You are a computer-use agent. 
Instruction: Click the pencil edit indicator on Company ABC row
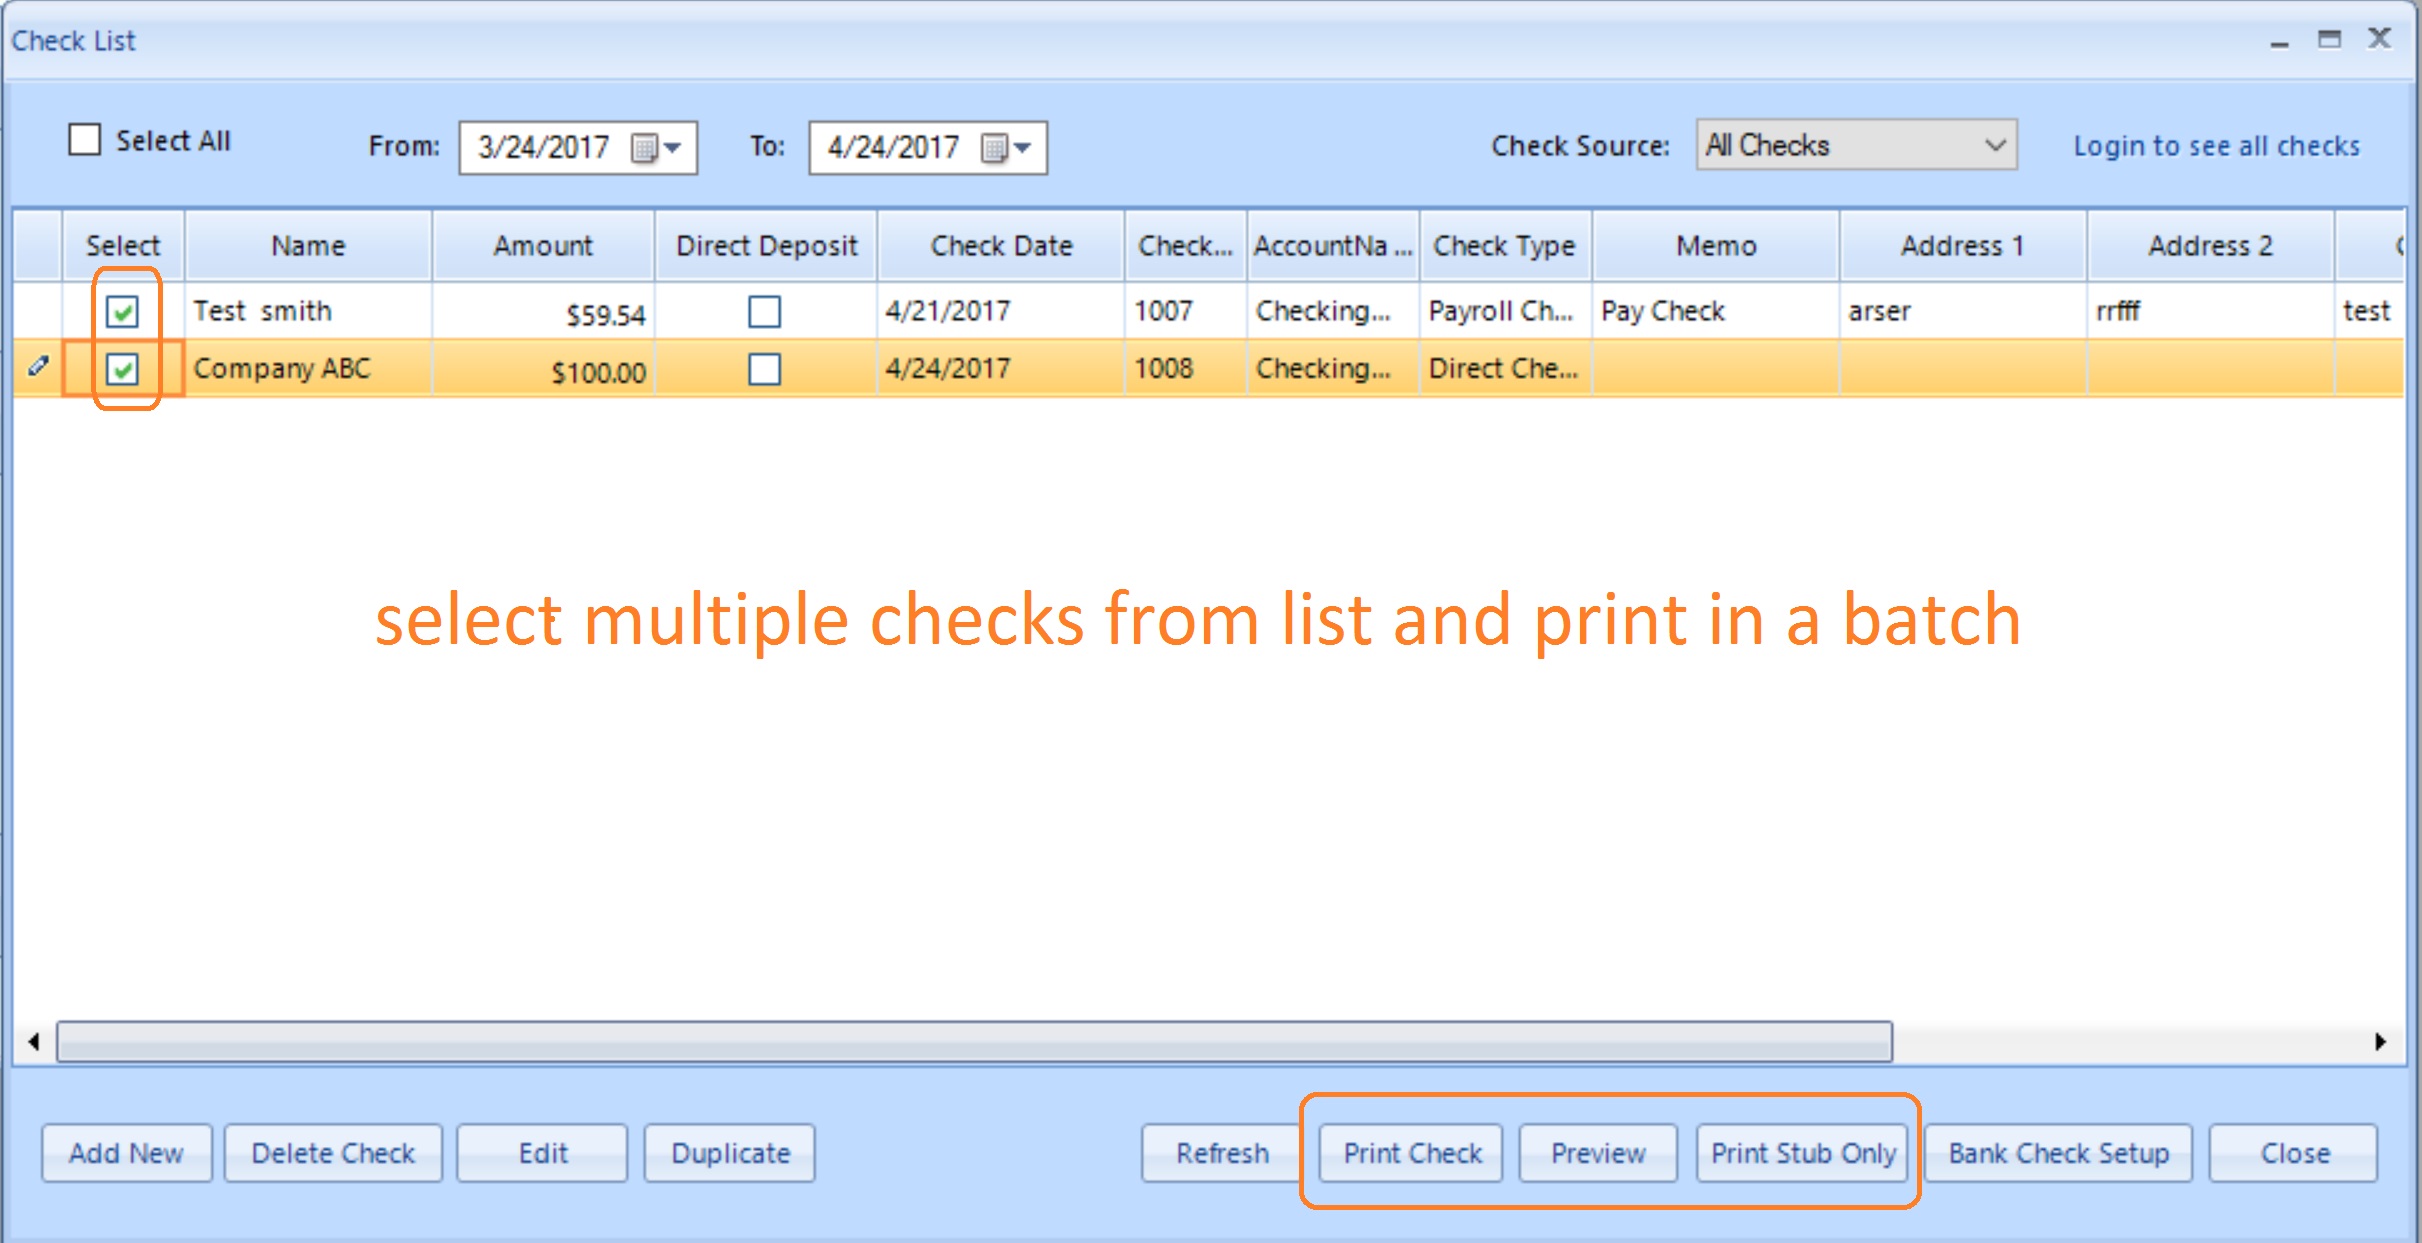[38, 367]
